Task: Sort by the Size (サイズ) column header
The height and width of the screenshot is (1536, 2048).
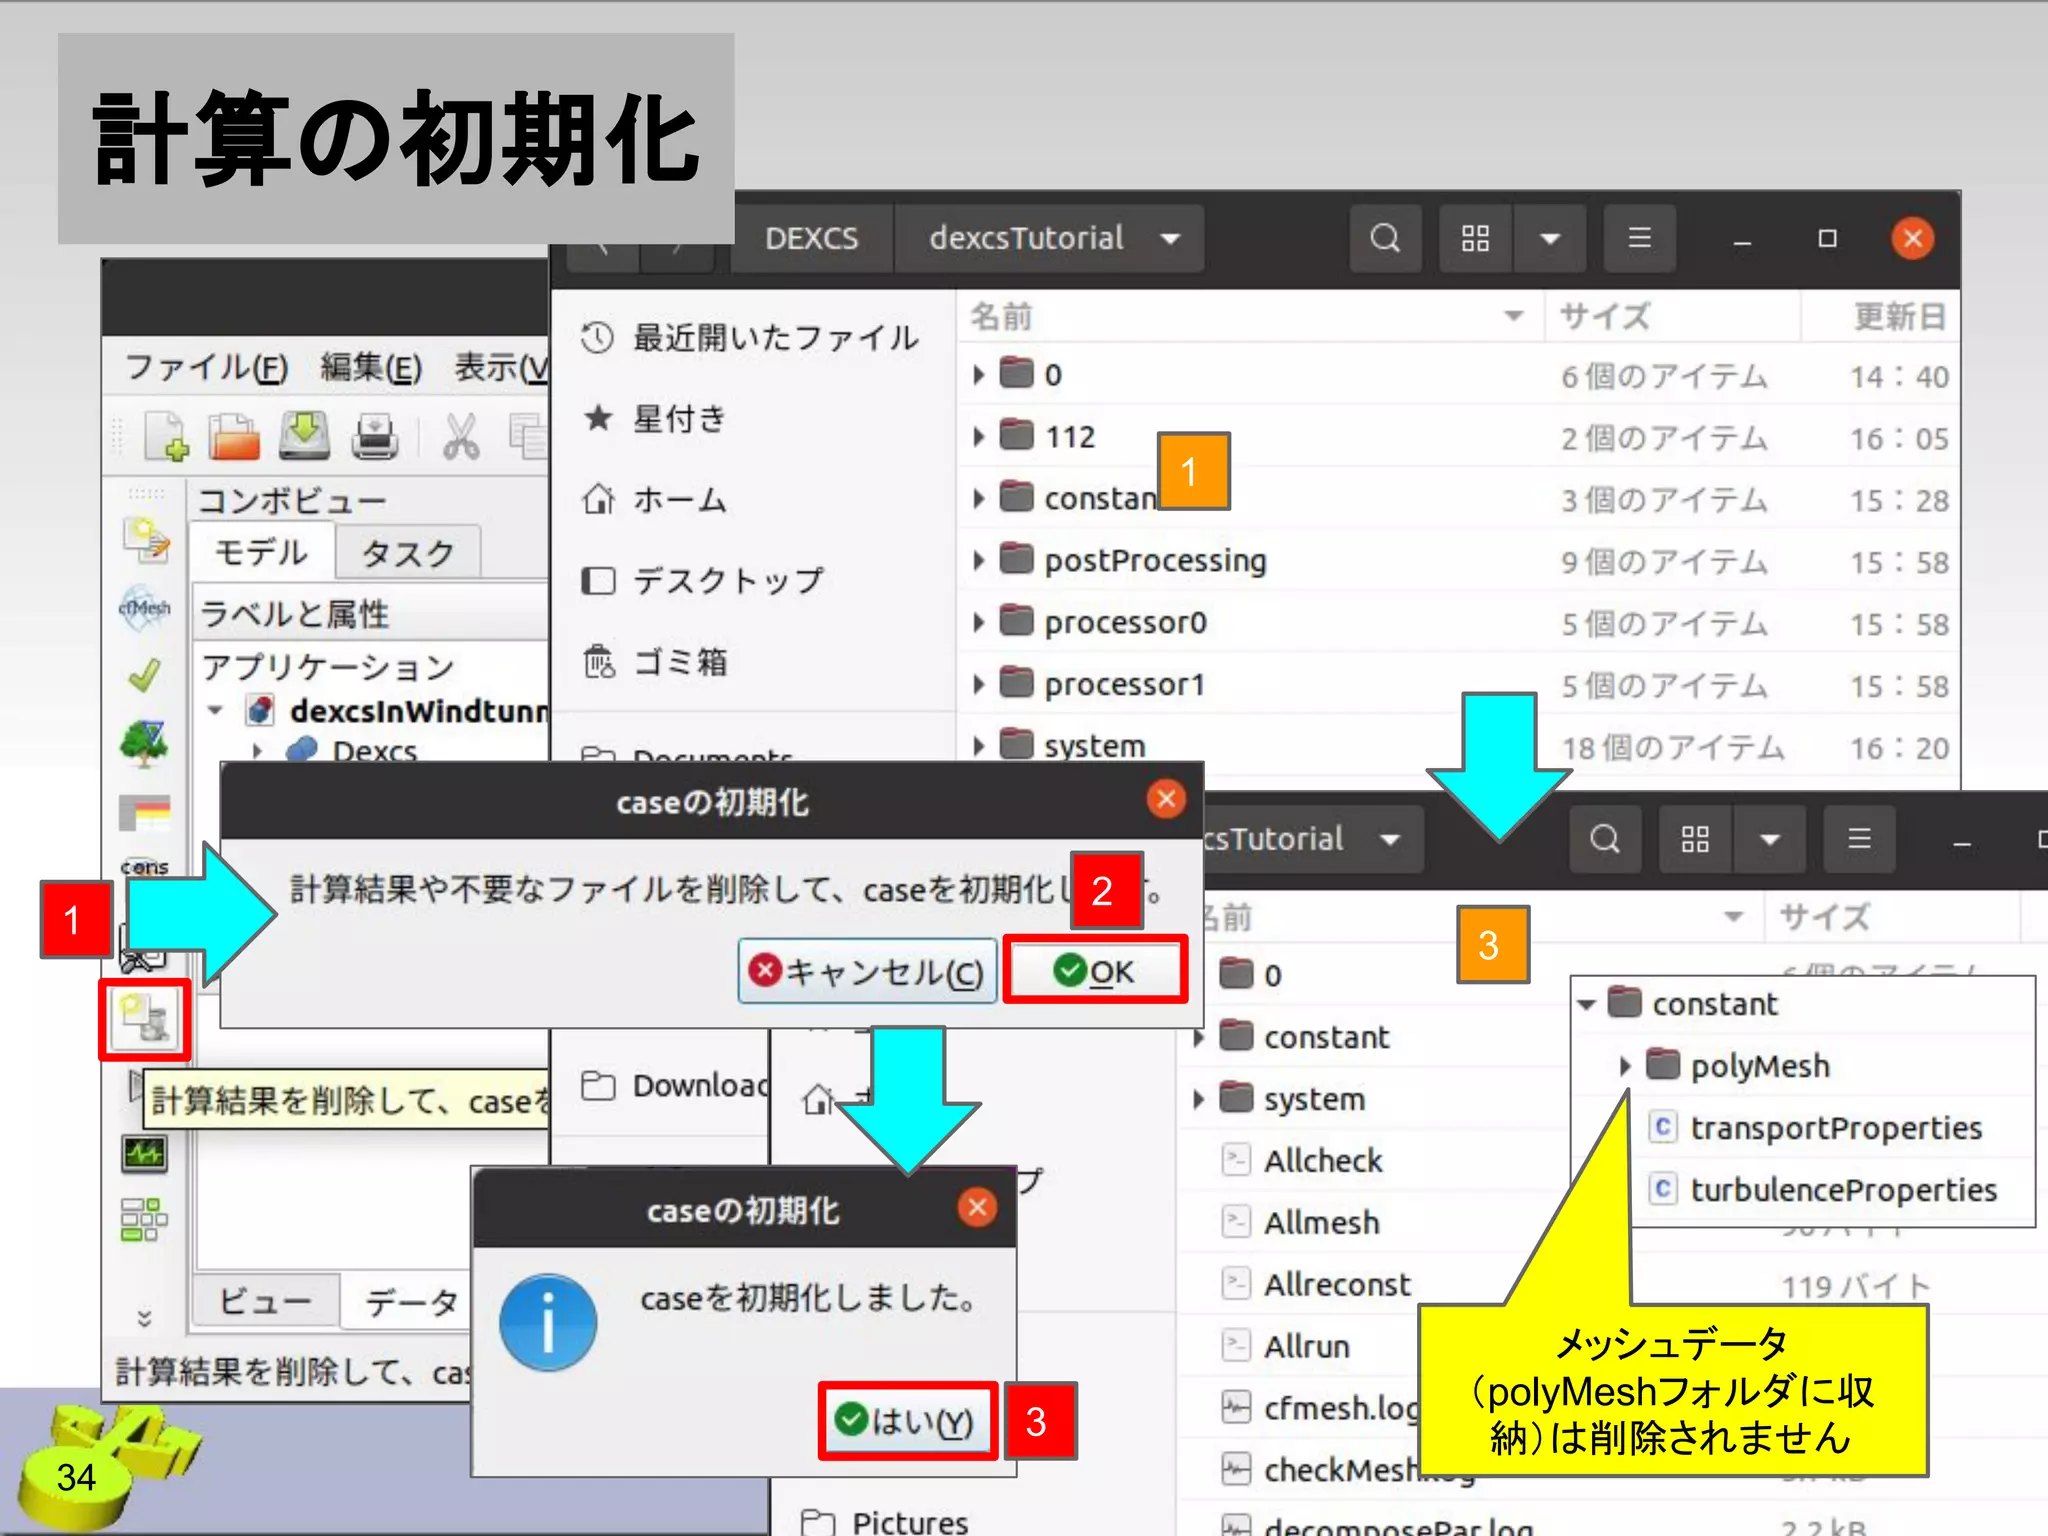Action: click(x=1672, y=316)
